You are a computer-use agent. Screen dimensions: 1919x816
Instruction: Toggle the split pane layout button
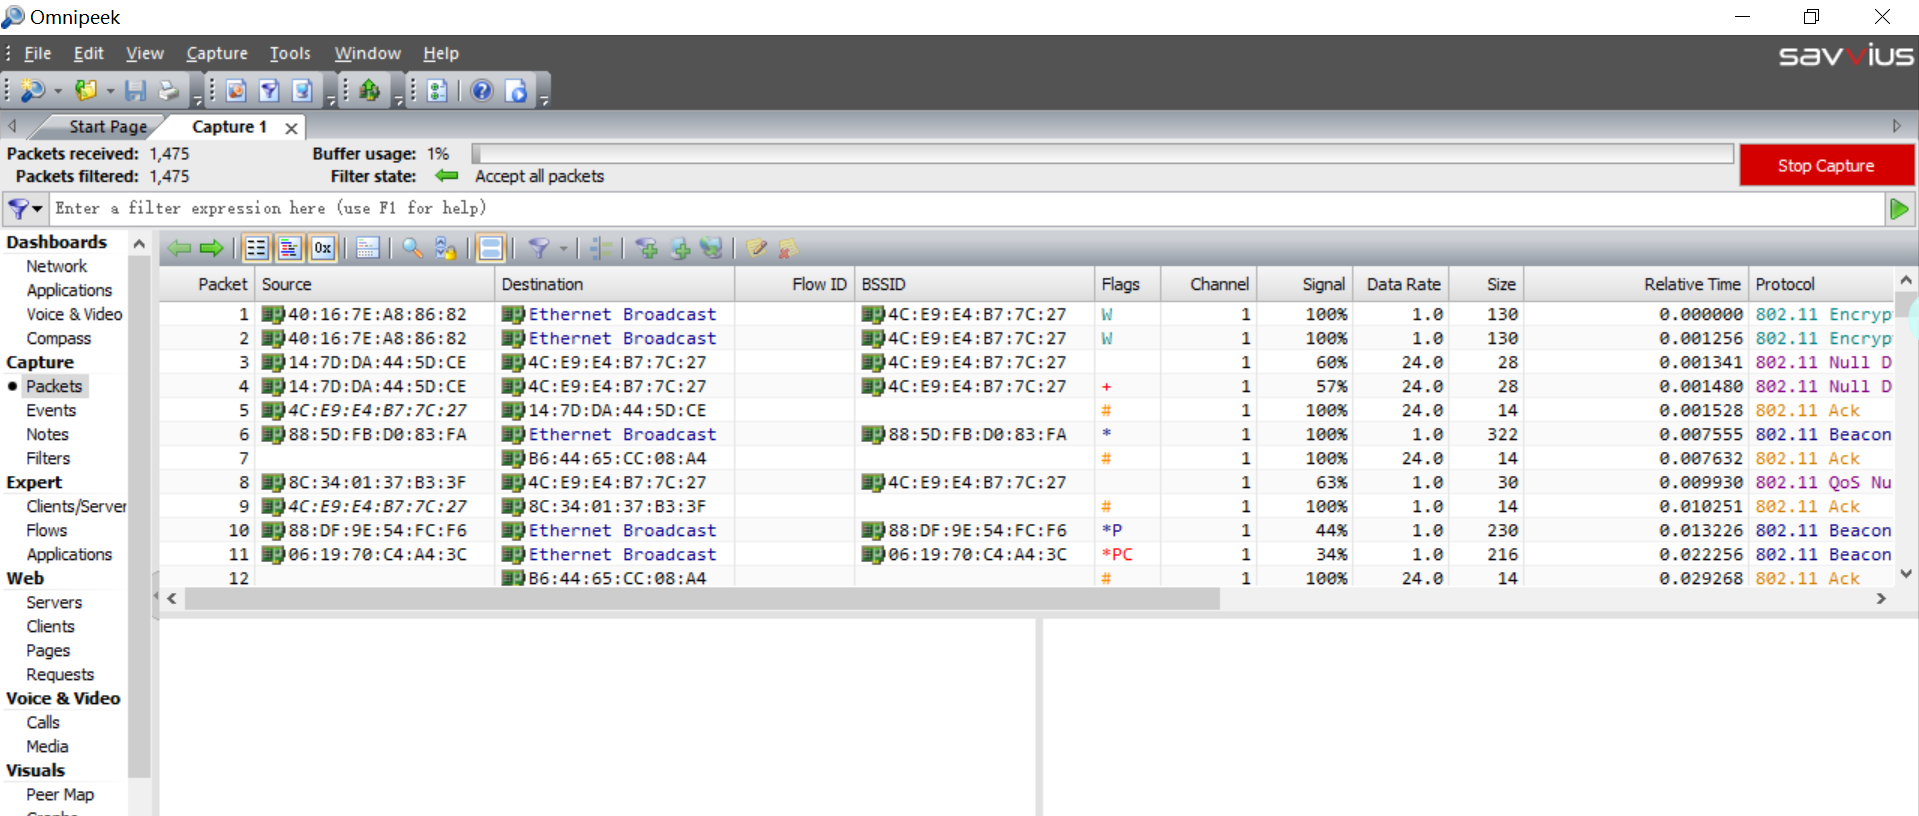point(491,248)
